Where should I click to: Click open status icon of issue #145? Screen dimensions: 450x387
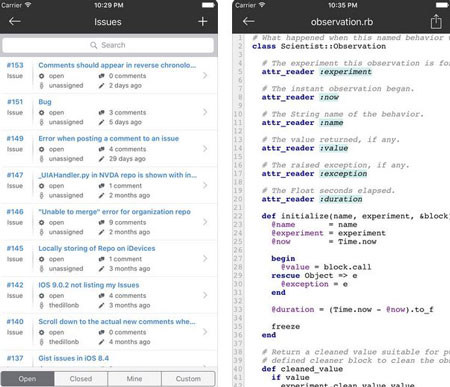pyautogui.click(x=42, y=259)
